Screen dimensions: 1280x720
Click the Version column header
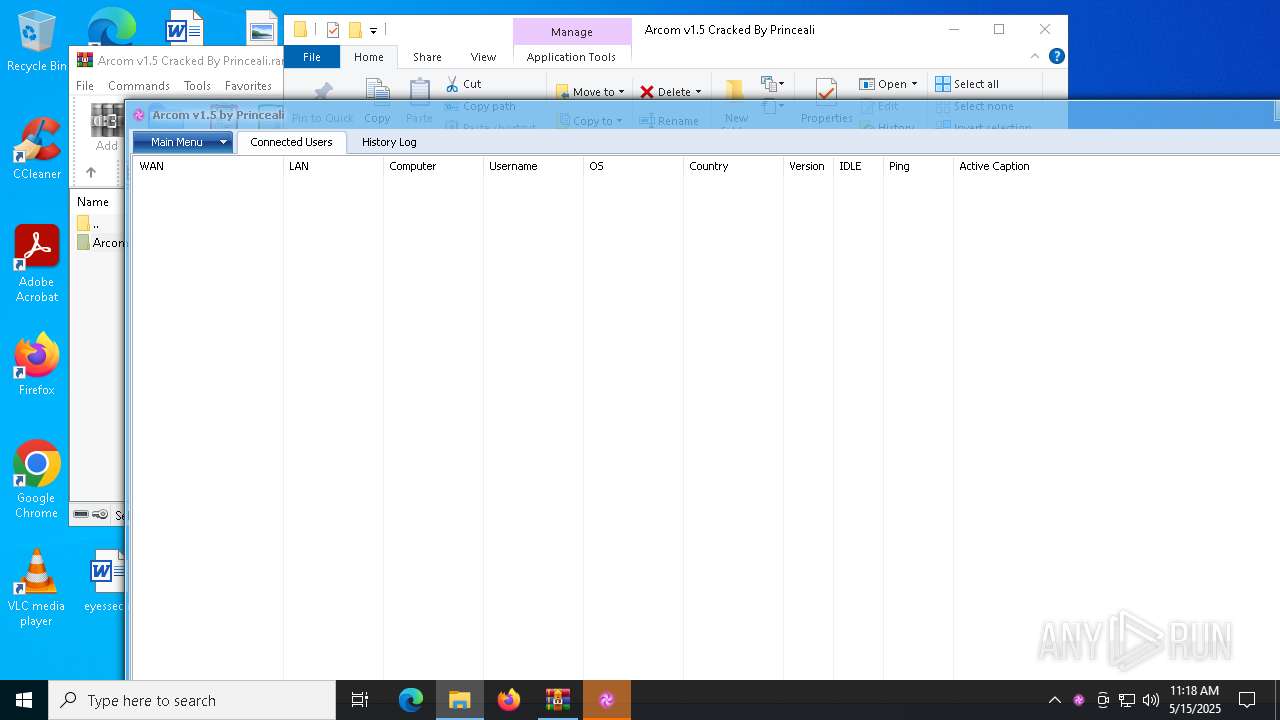pos(808,166)
